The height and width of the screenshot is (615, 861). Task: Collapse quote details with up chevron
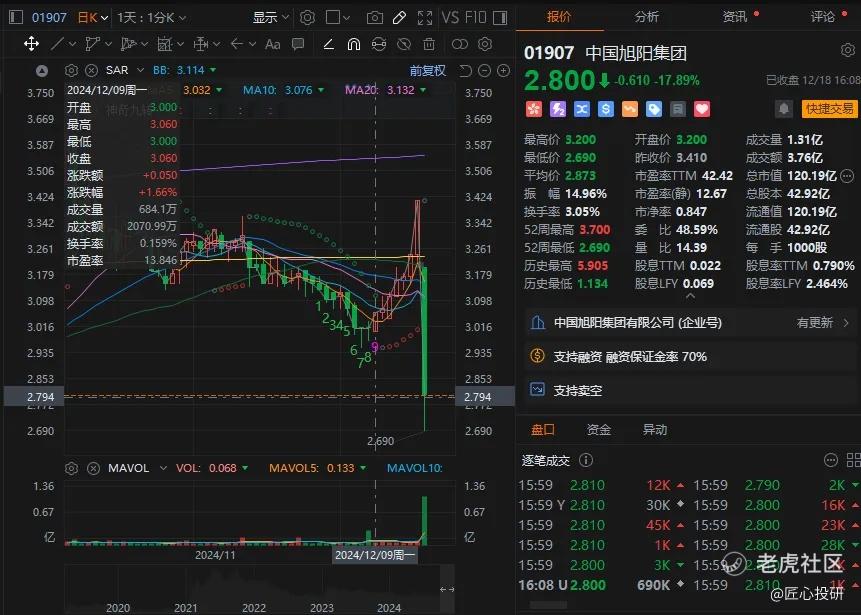[x=691, y=297]
